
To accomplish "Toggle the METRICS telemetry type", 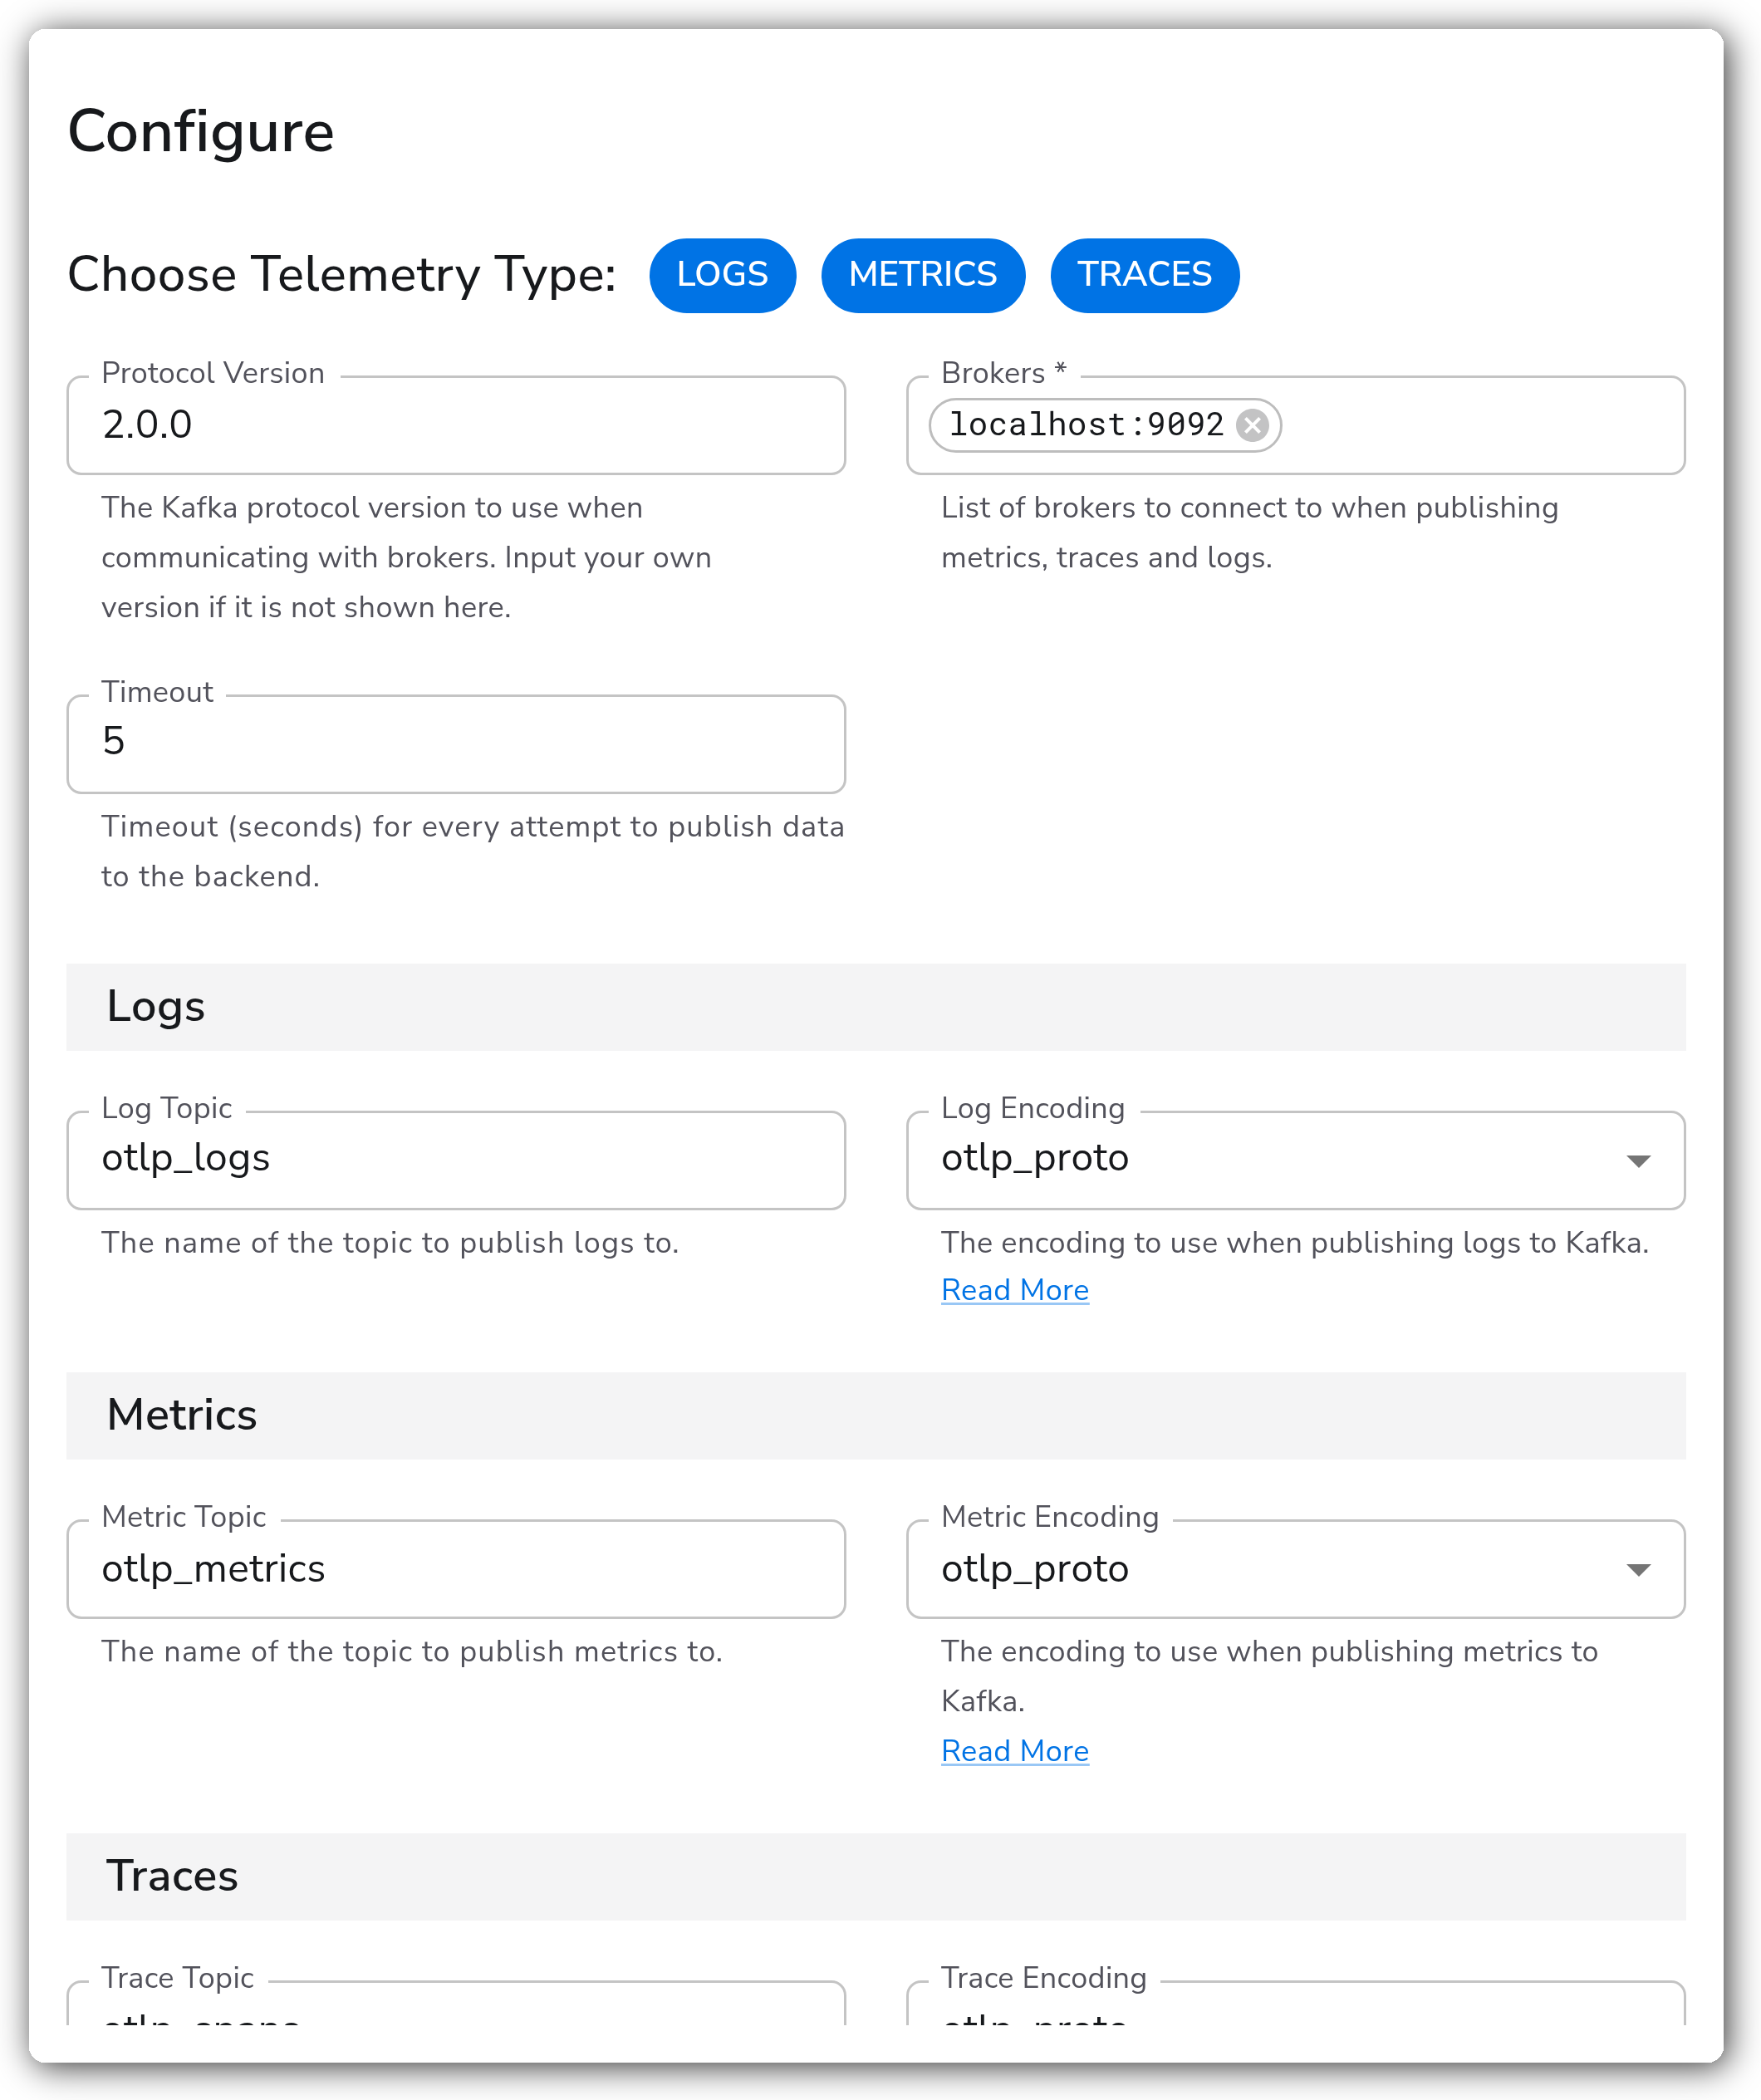I will (x=922, y=275).
